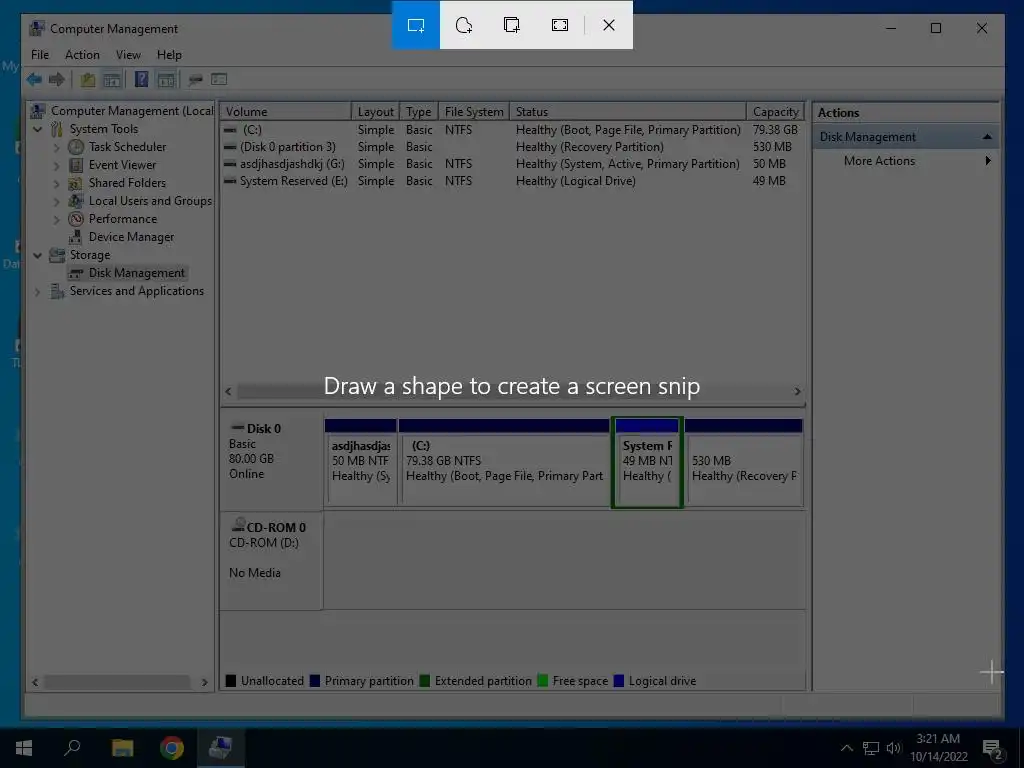Collapse the Storage tree node
This screenshot has height=768, width=1024.
click(x=38, y=255)
